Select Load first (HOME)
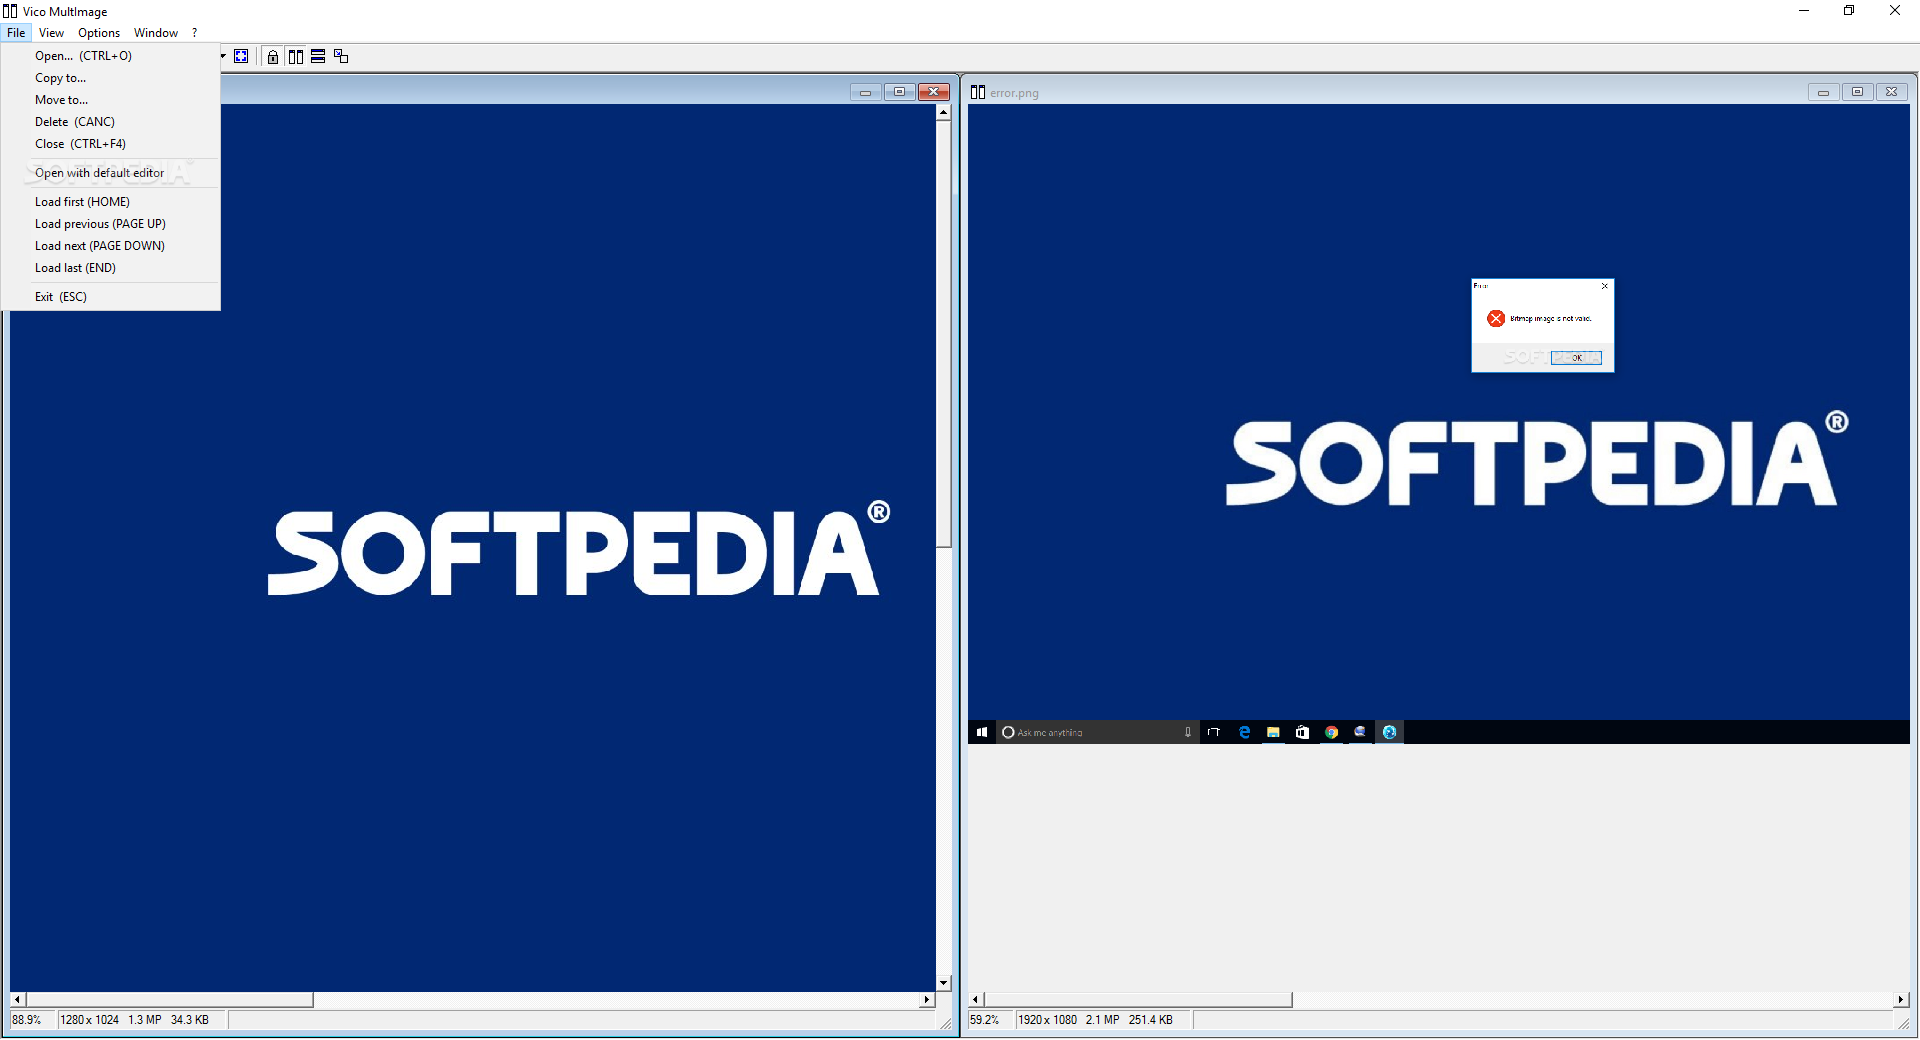 click(x=111, y=202)
